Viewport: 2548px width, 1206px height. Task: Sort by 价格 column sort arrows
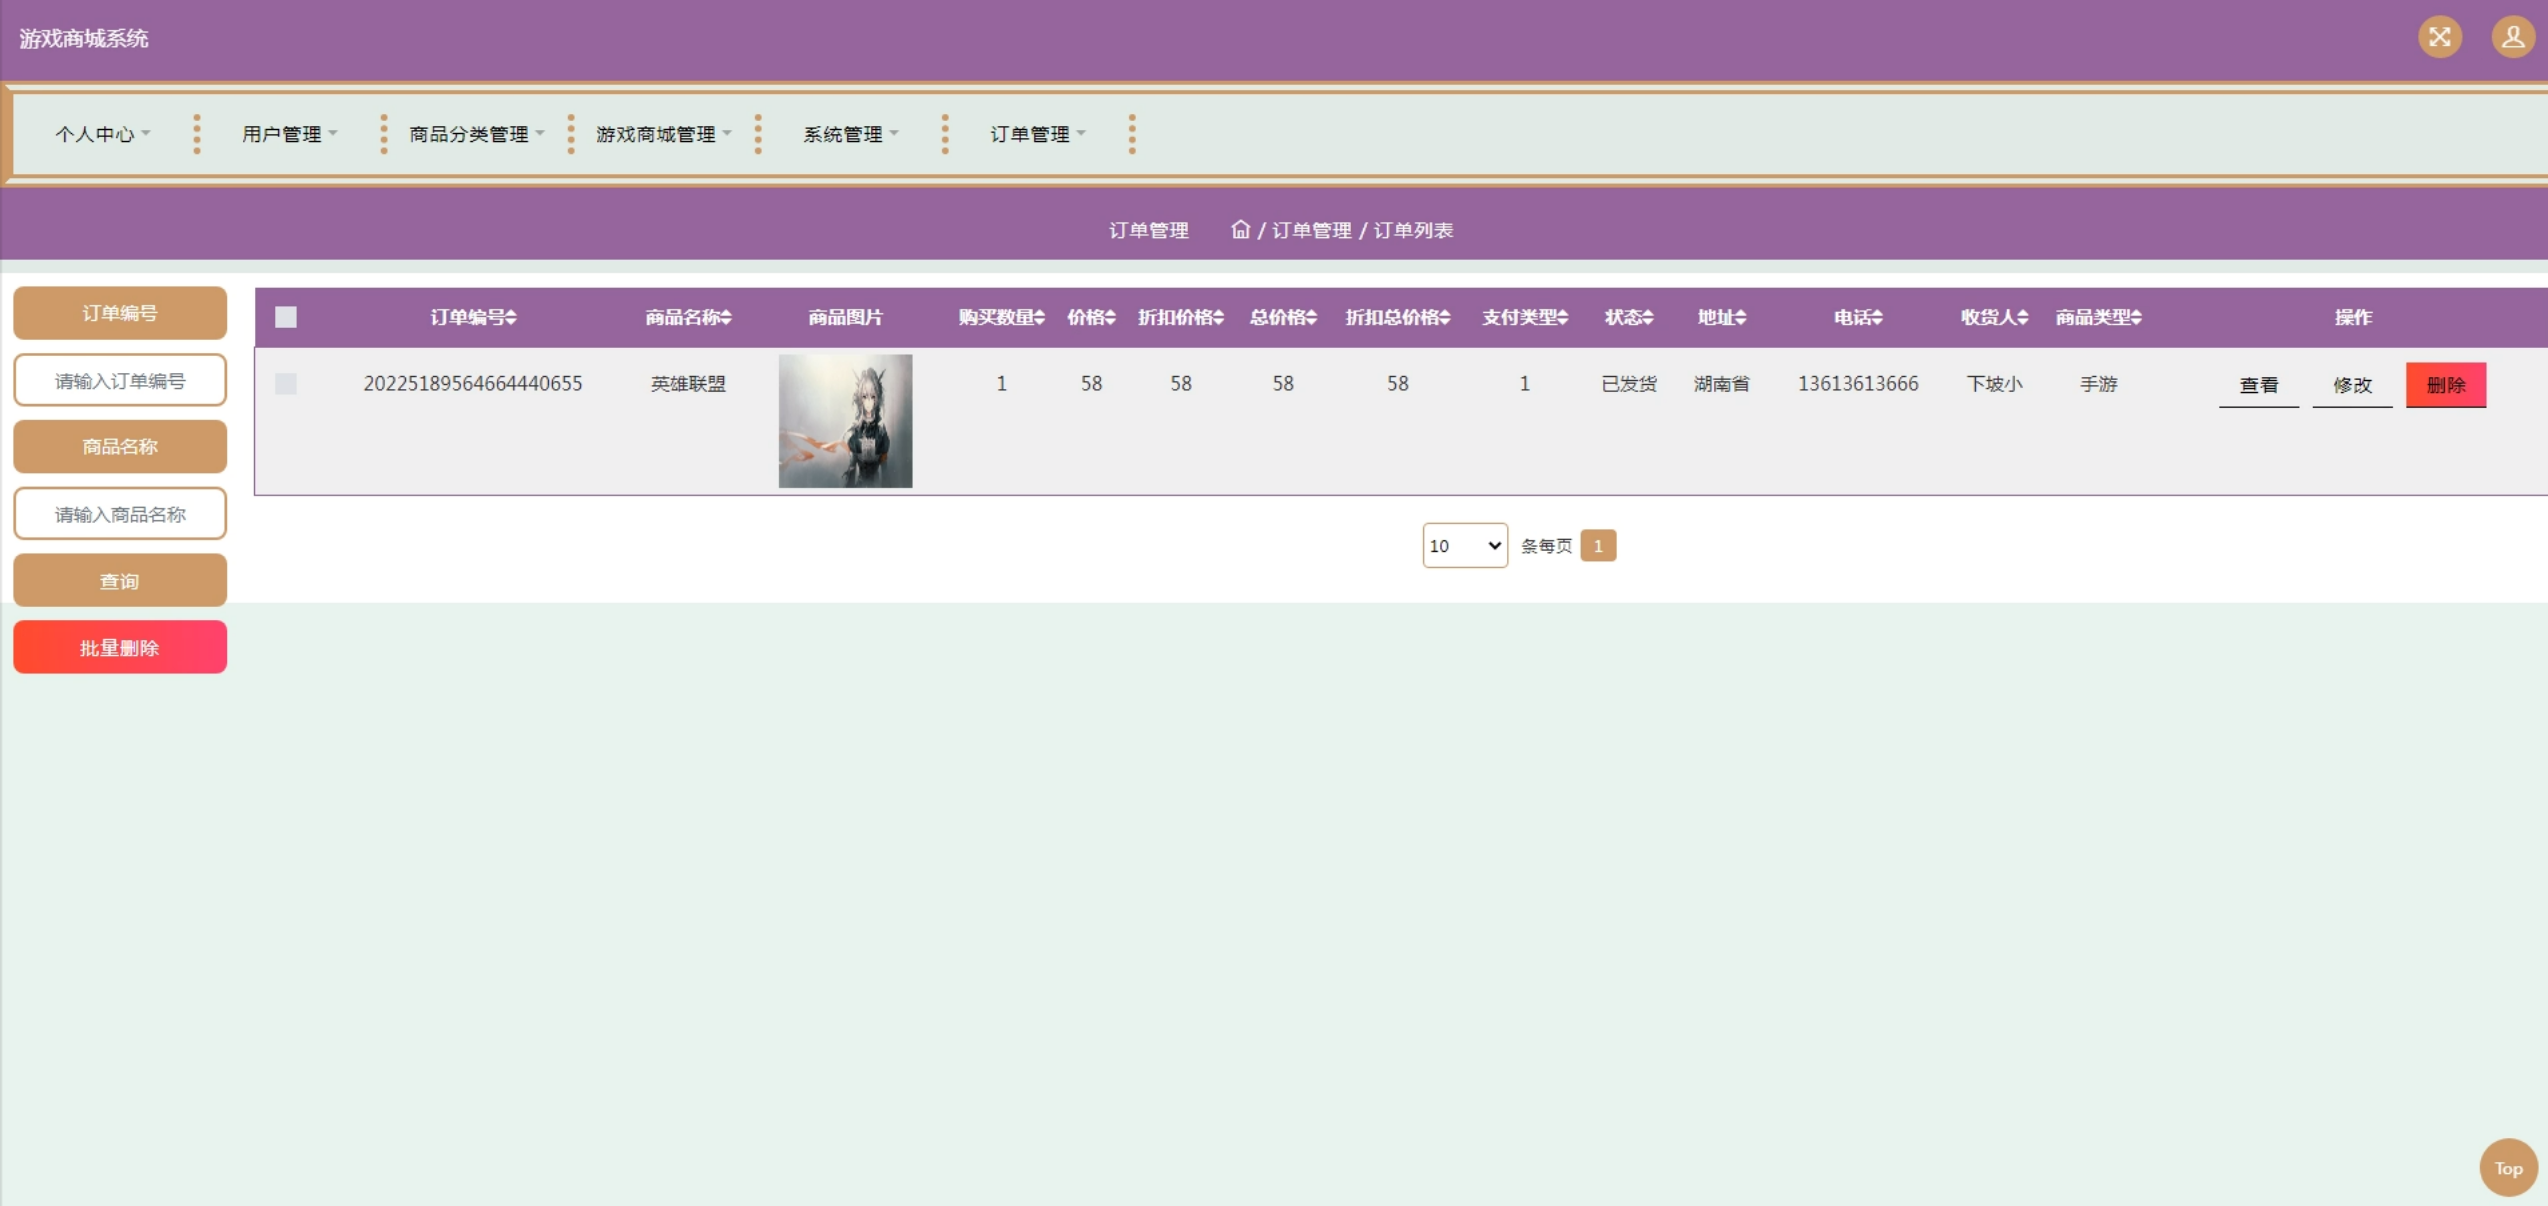(x=1110, y=318)
